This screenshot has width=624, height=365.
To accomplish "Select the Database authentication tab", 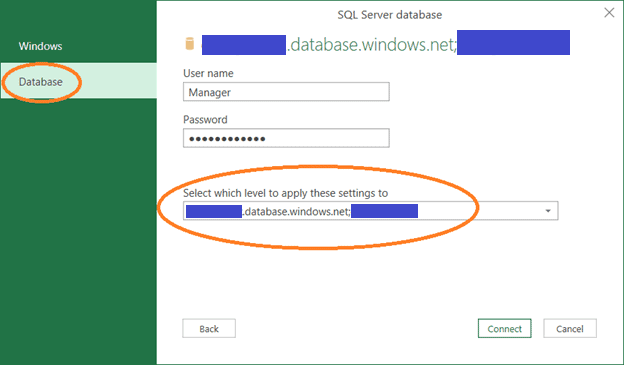I will (78, 81).
